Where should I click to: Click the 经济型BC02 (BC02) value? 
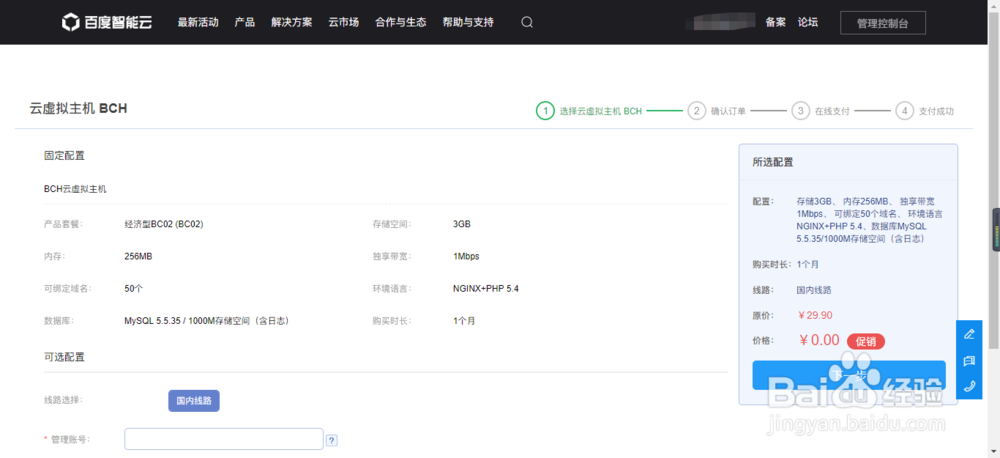coord(164,224)
